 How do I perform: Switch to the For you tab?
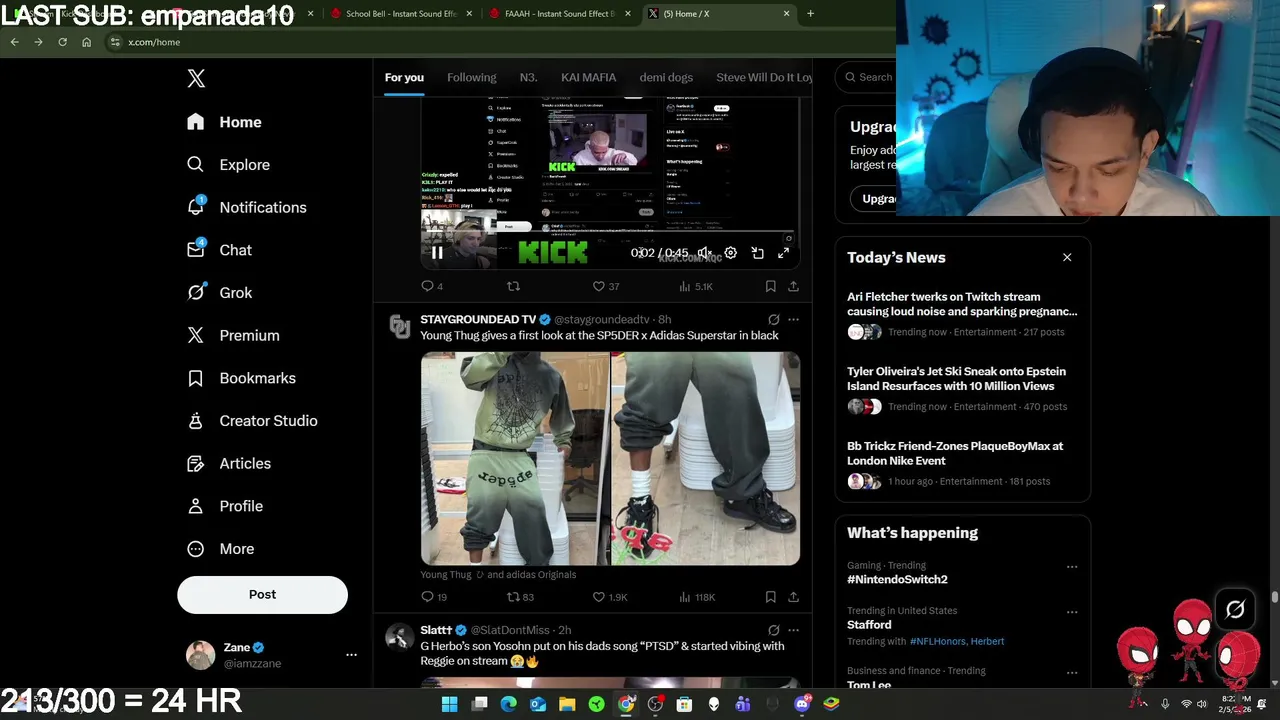click(404, 77)
